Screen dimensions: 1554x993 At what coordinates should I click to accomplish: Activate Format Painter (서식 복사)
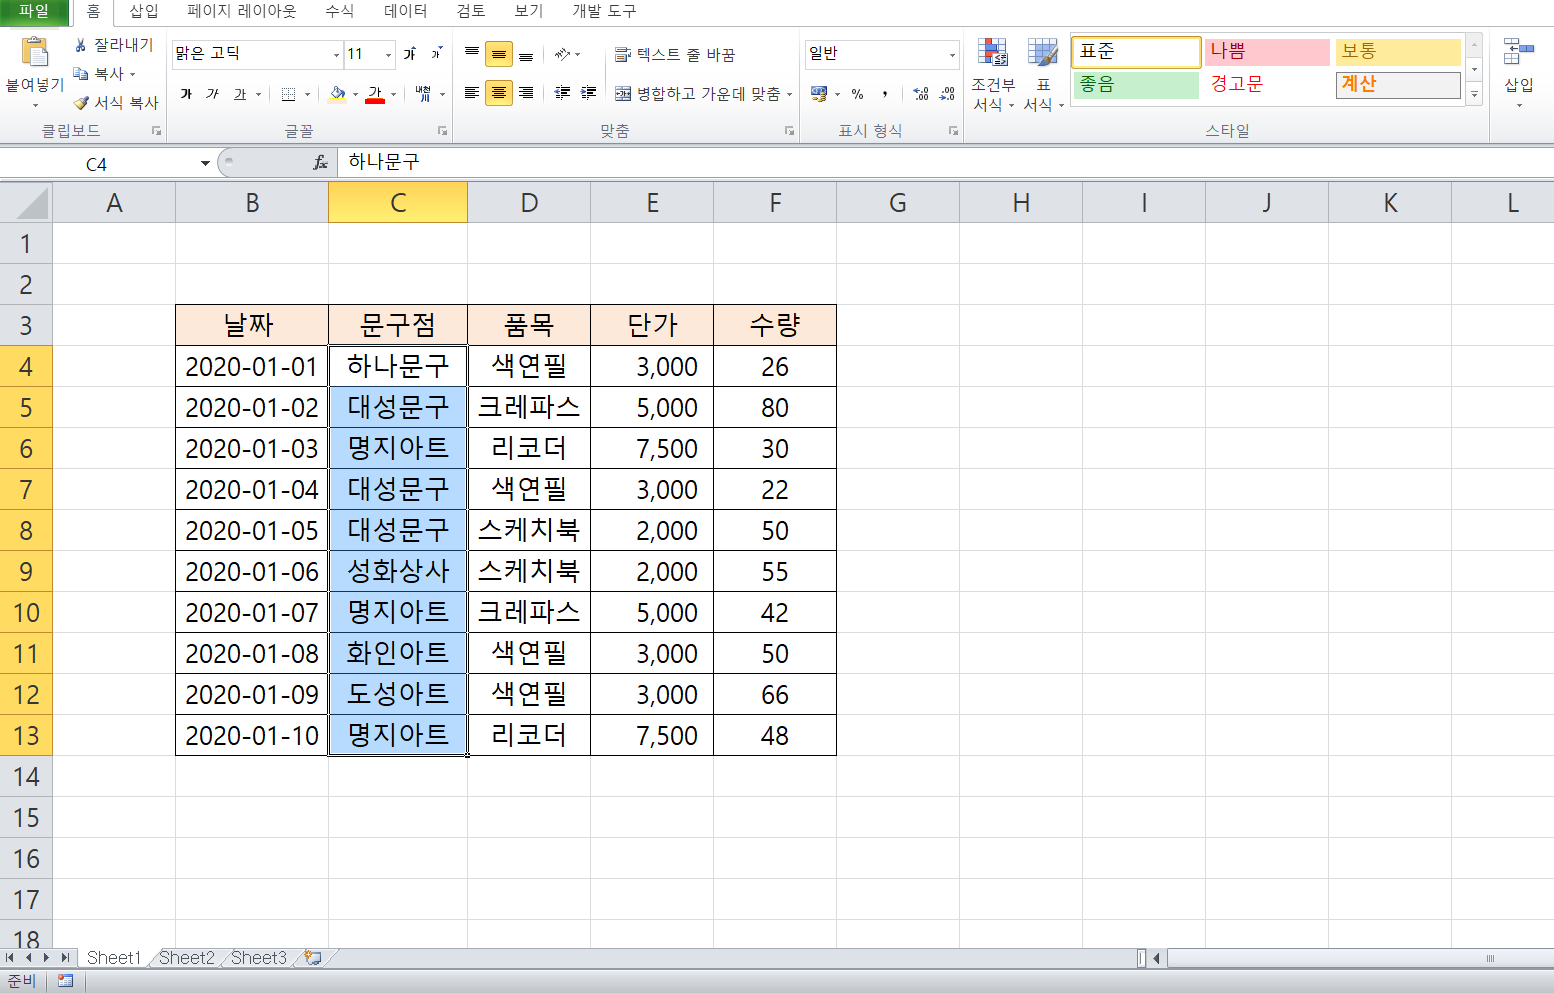click(115, 102)
